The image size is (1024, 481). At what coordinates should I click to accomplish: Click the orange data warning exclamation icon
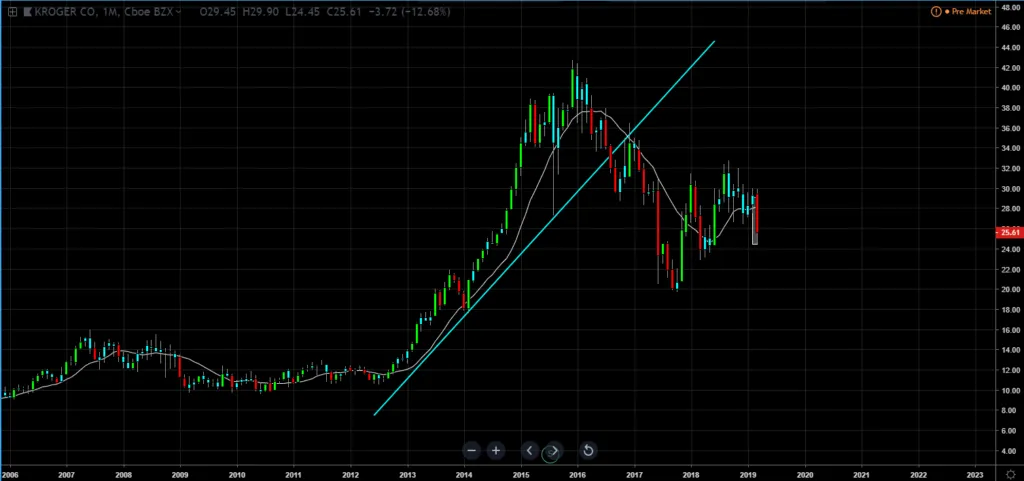click(x=936, y=12)
